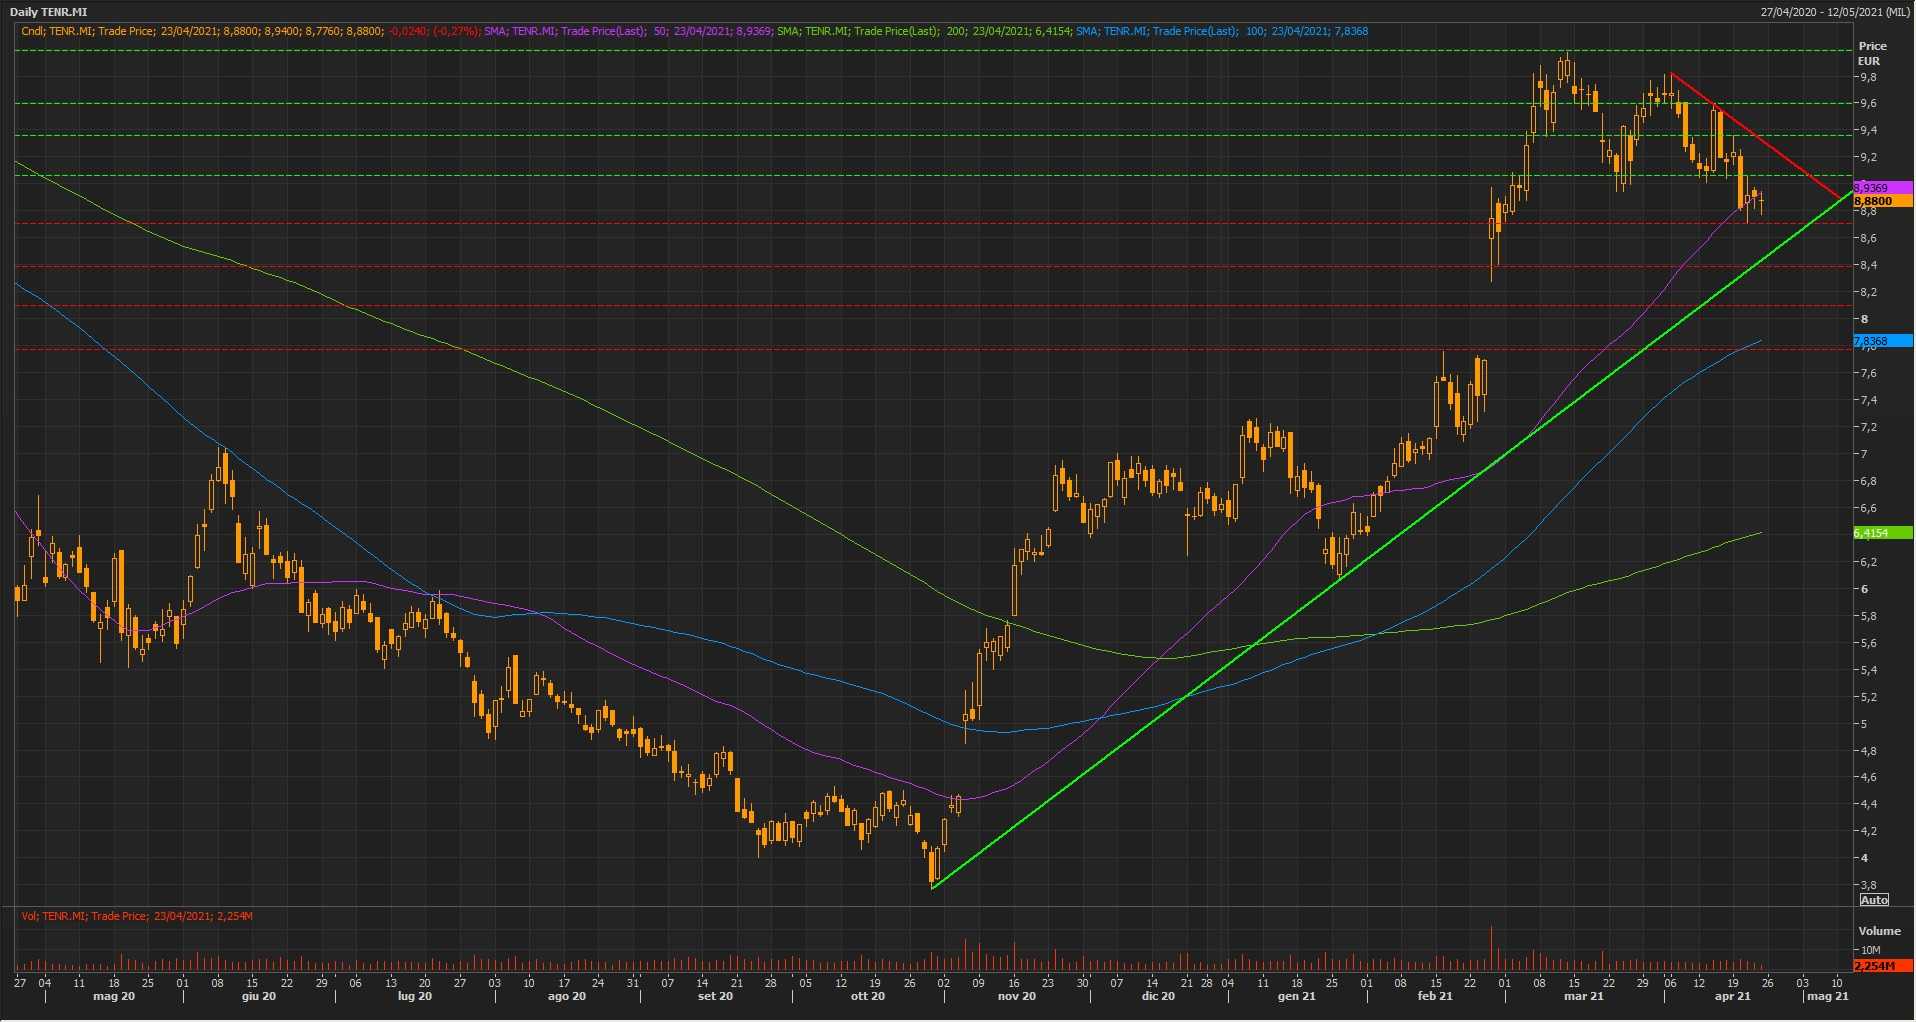1916x1022 pixels.
Task: Click 'mar 21' on the time axis
Action: [1583, 996]
